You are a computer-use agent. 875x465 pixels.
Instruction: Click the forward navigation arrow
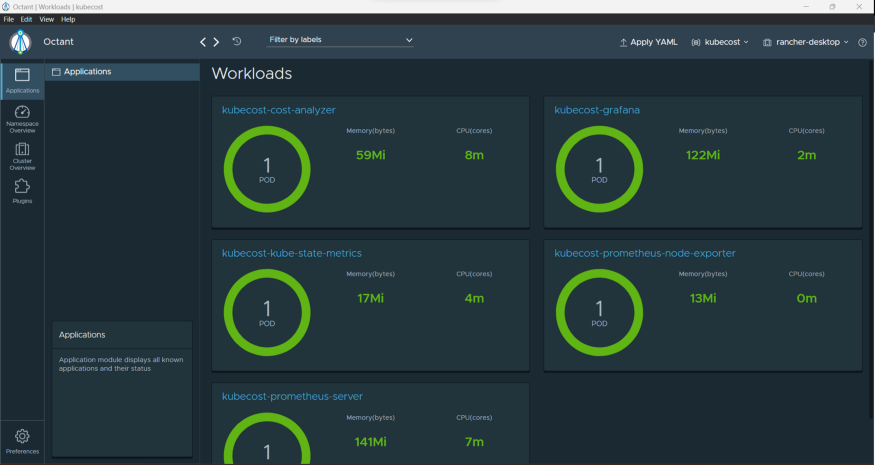pos(216,42)
